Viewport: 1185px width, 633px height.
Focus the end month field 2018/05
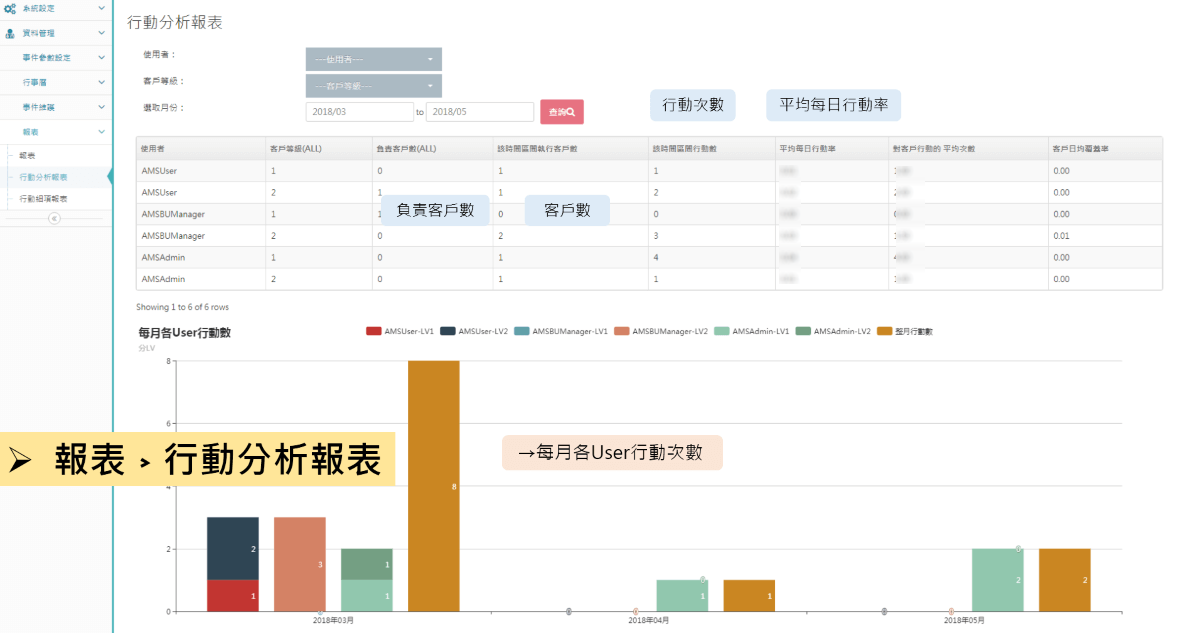click(x=480, y=112)
